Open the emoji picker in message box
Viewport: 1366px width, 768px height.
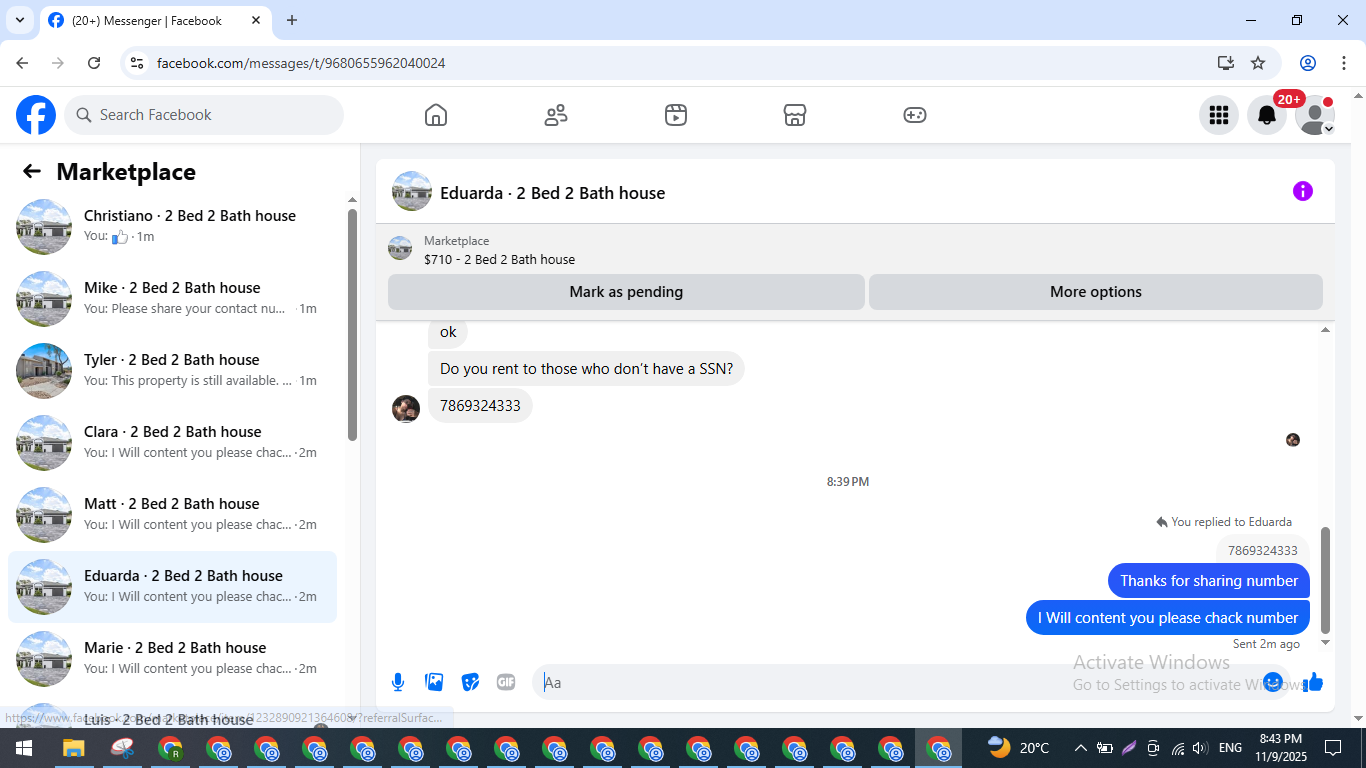(1273, 682)
